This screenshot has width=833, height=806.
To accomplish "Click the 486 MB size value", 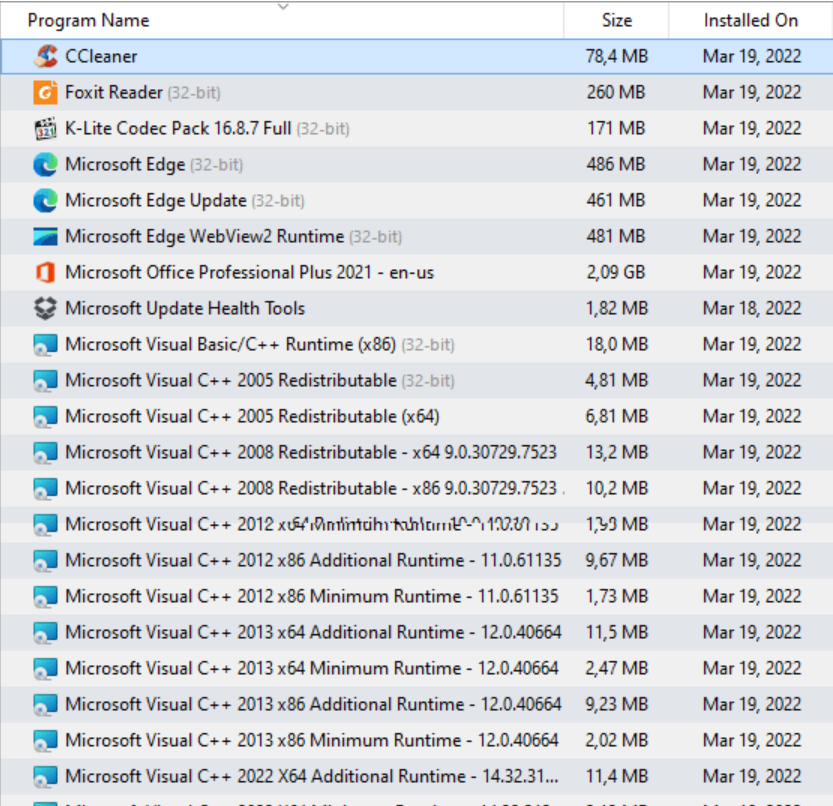I will point(616,165).
